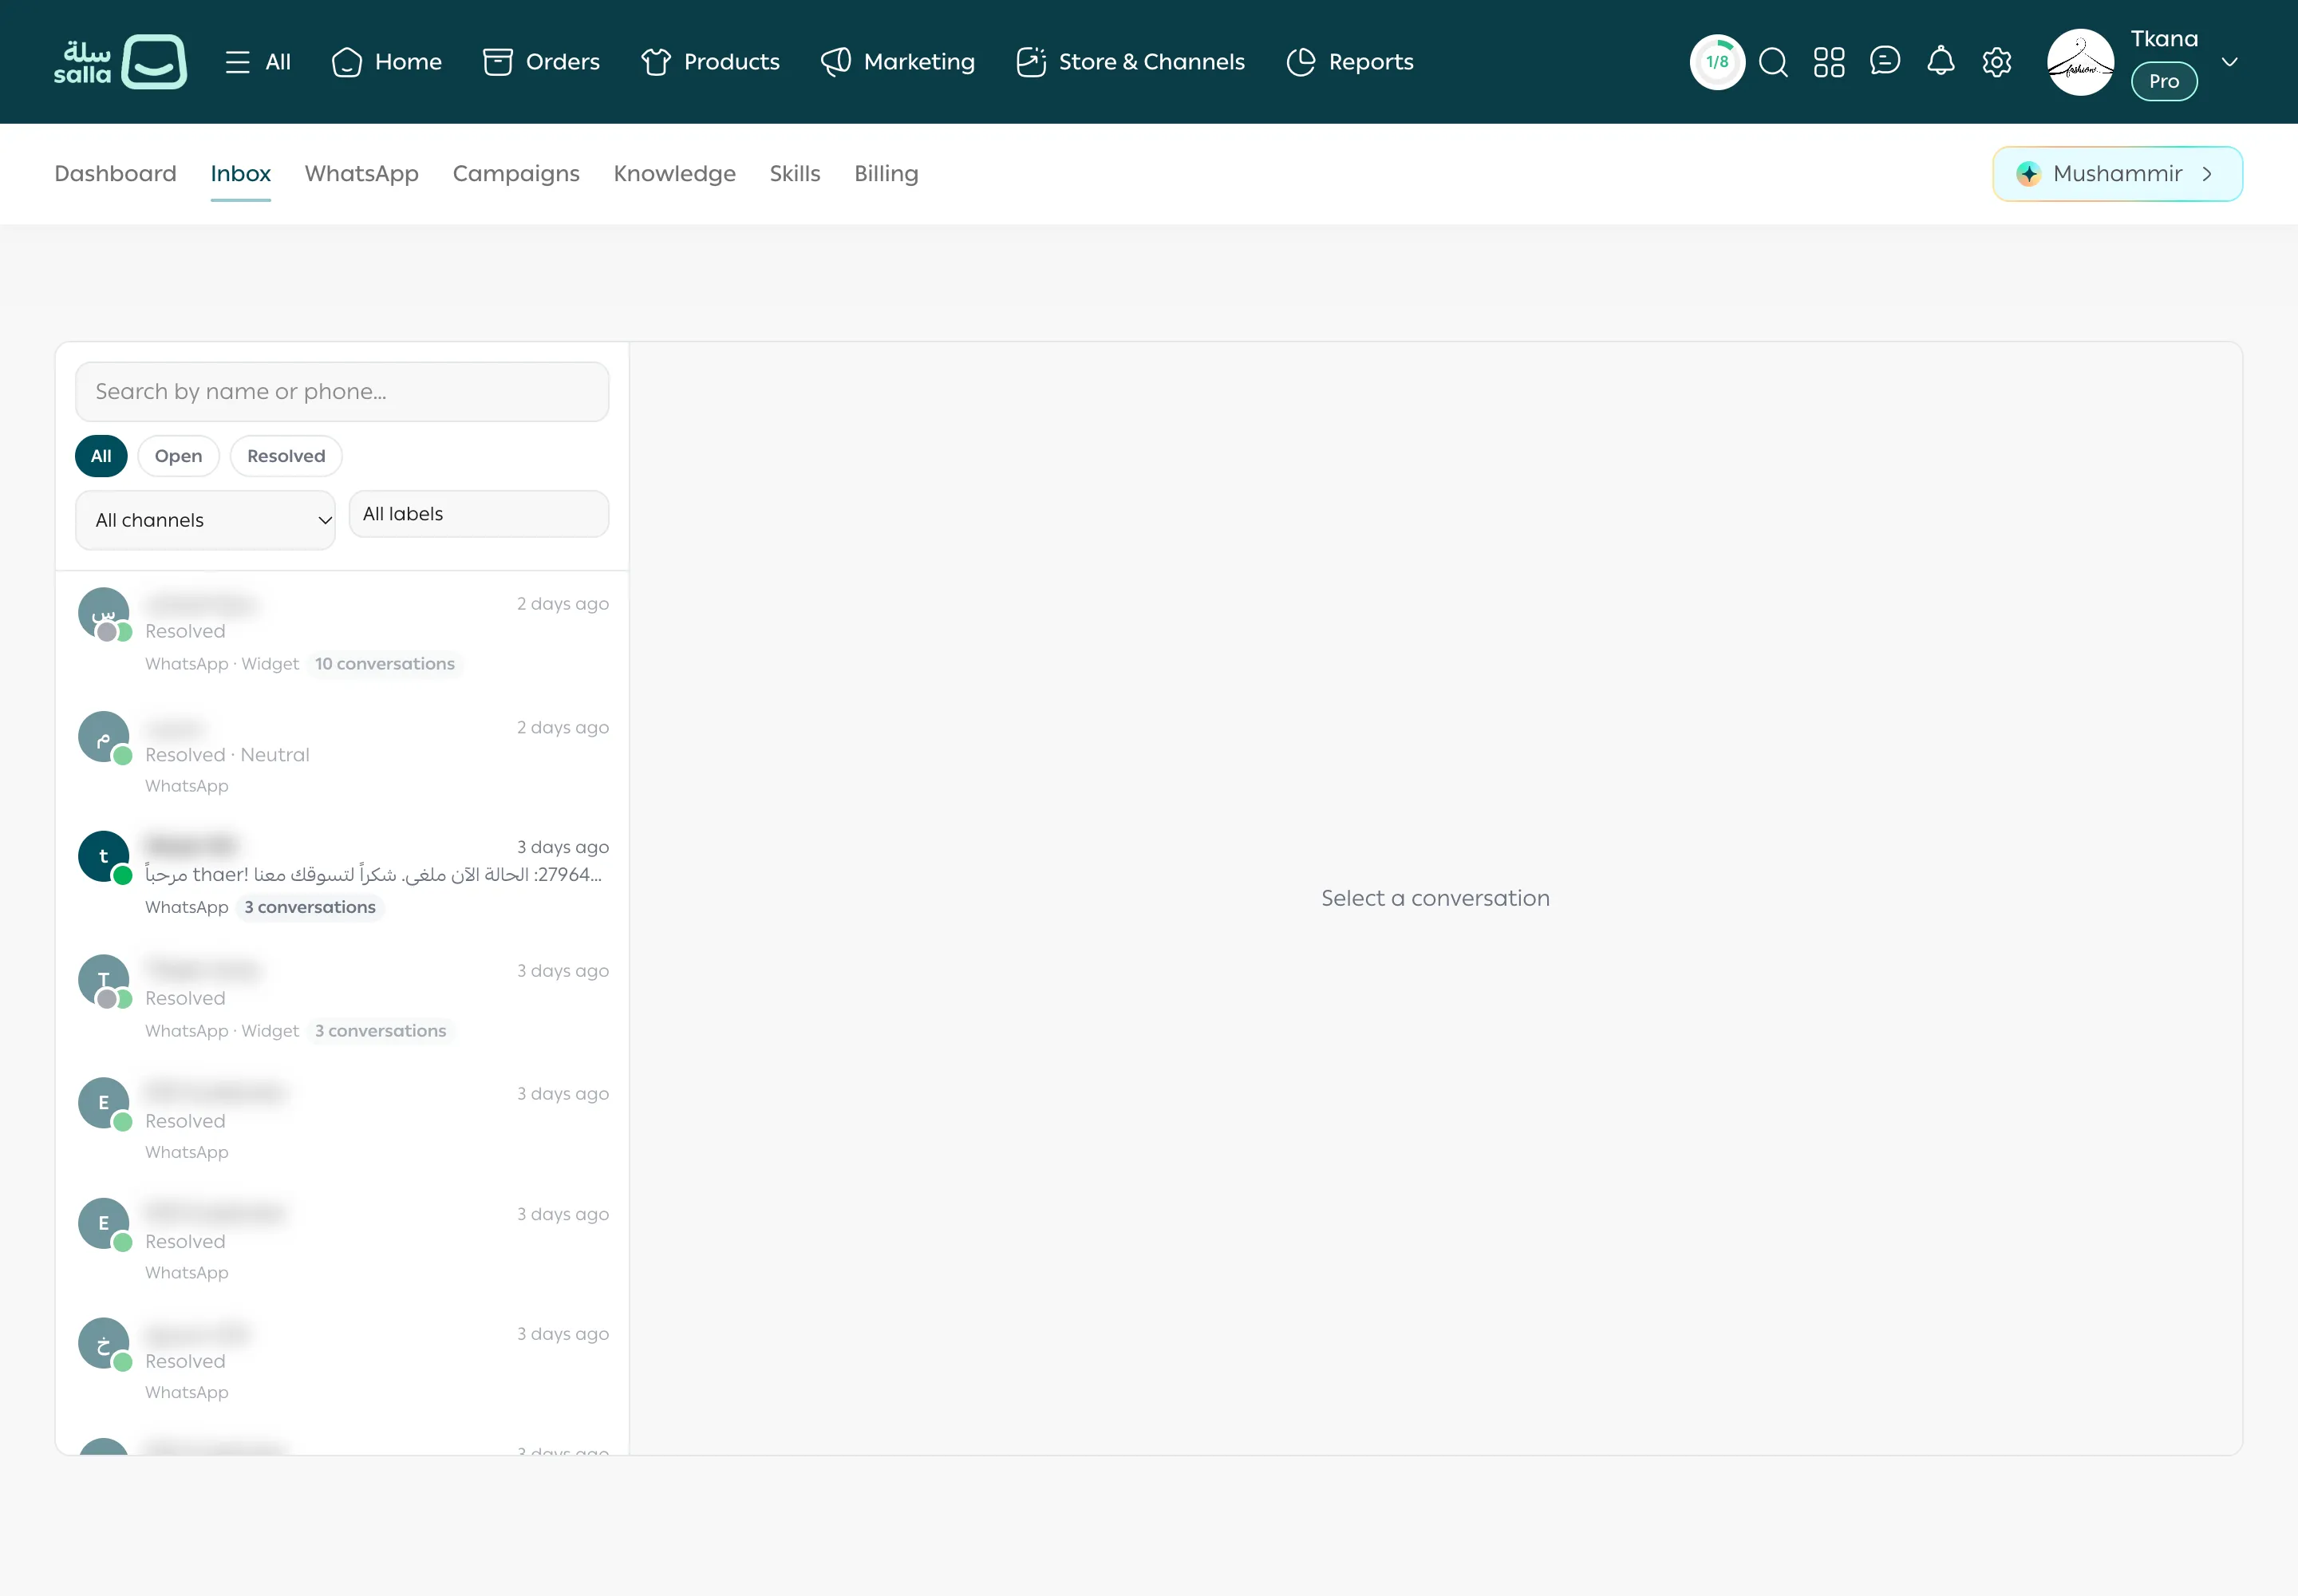
Task: Open the thaer conversation with Arabic message
Action: click(342, 877)
